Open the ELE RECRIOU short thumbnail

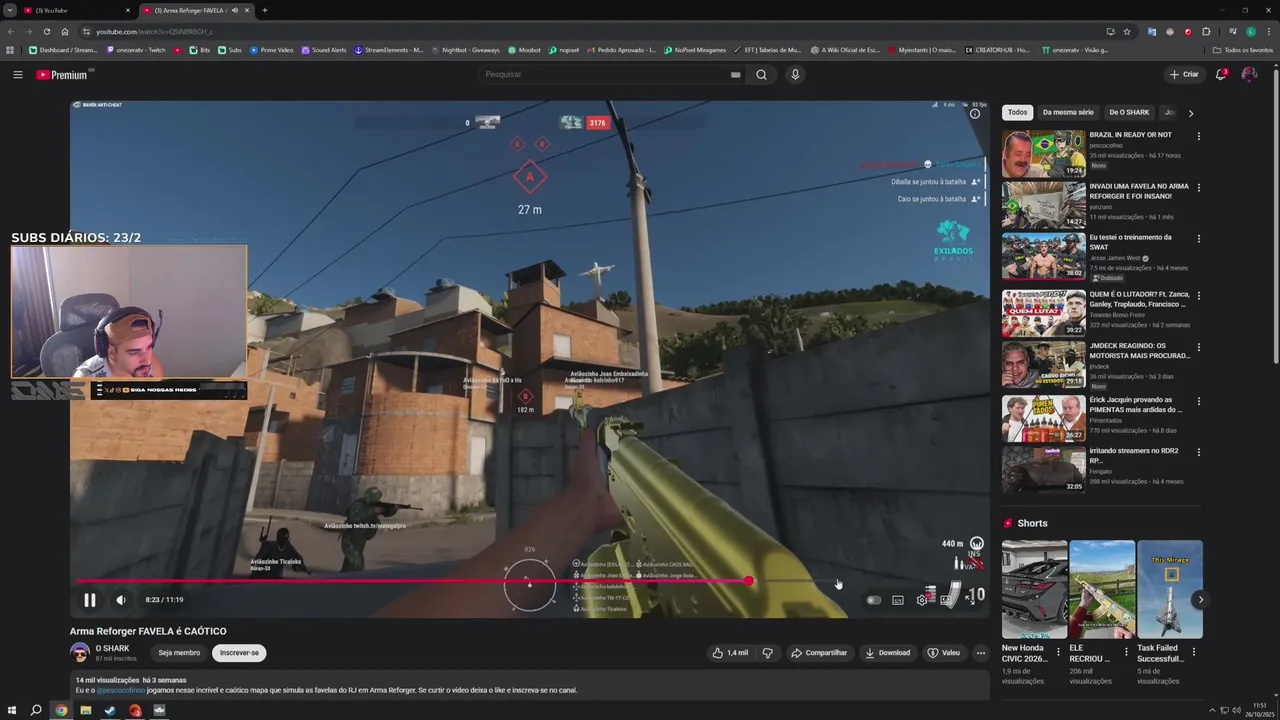point(1102,589)
